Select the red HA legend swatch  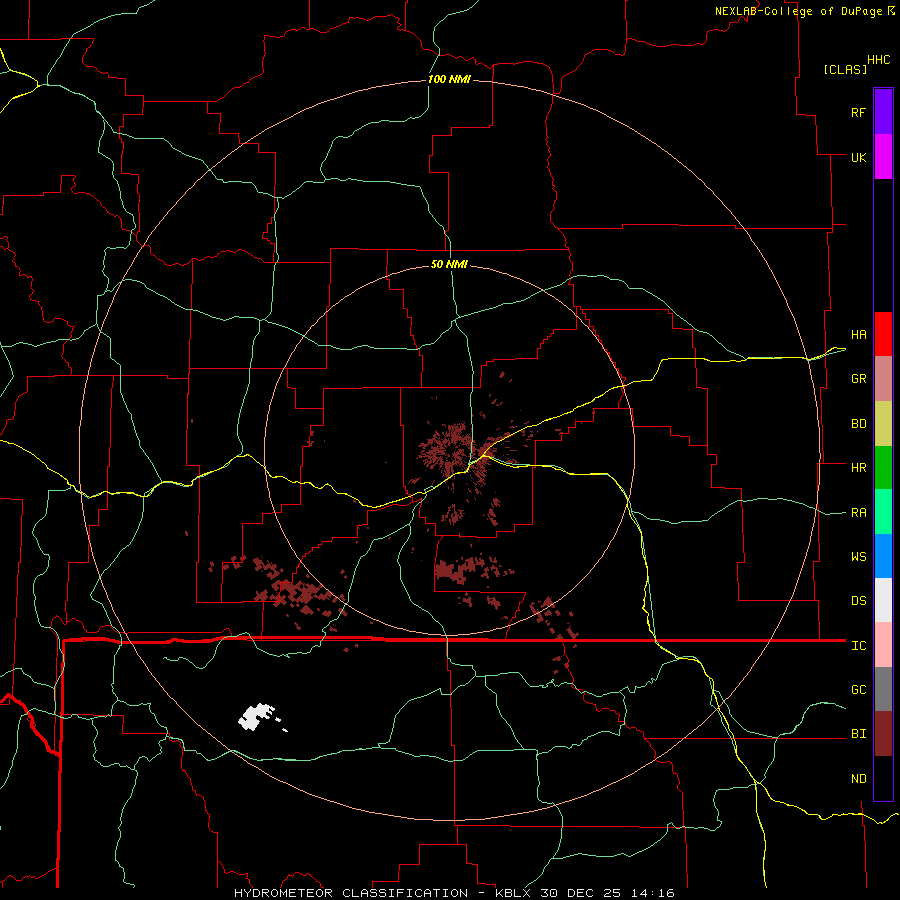pyautogui.click(x=883, y=334)
